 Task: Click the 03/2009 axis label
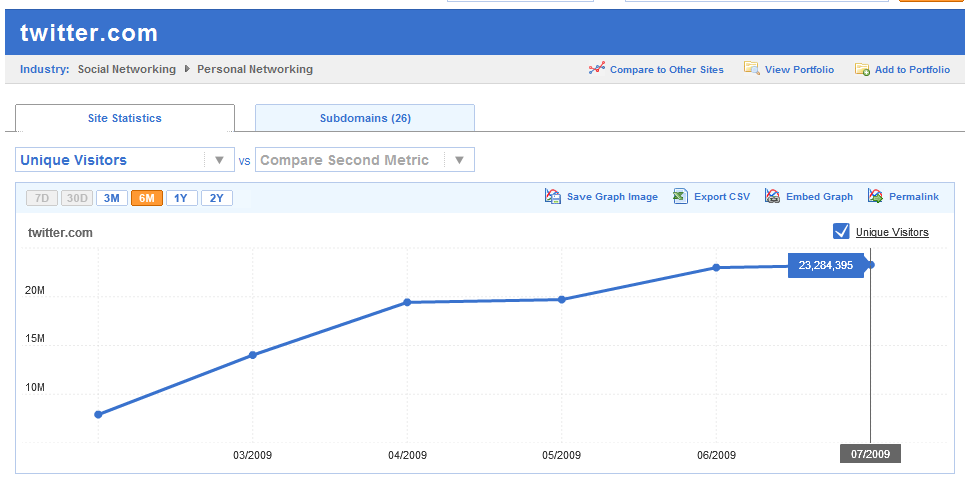click(x=253, y=455)
